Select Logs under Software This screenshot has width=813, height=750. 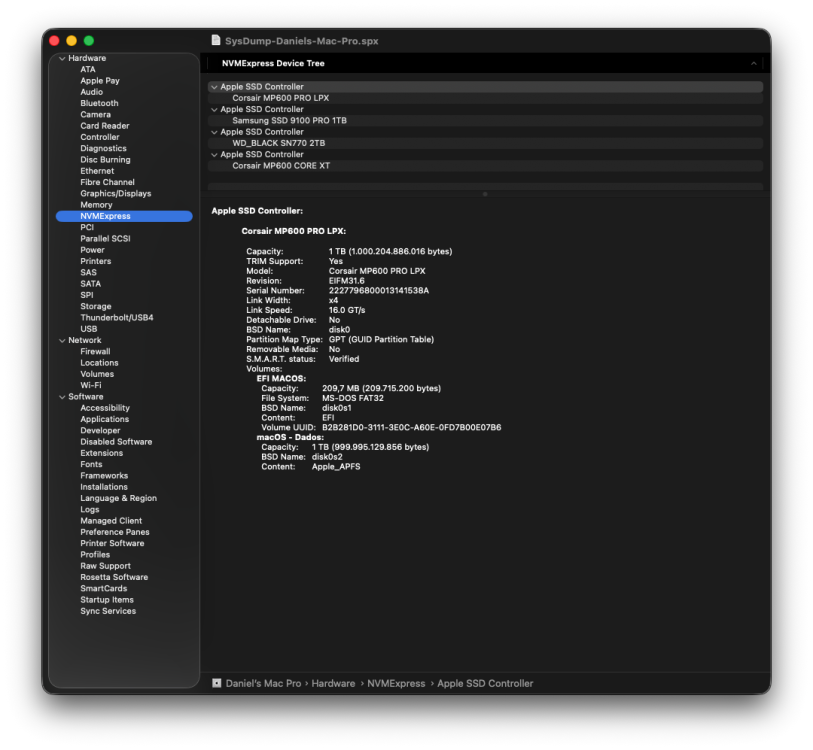coord(90,509)
